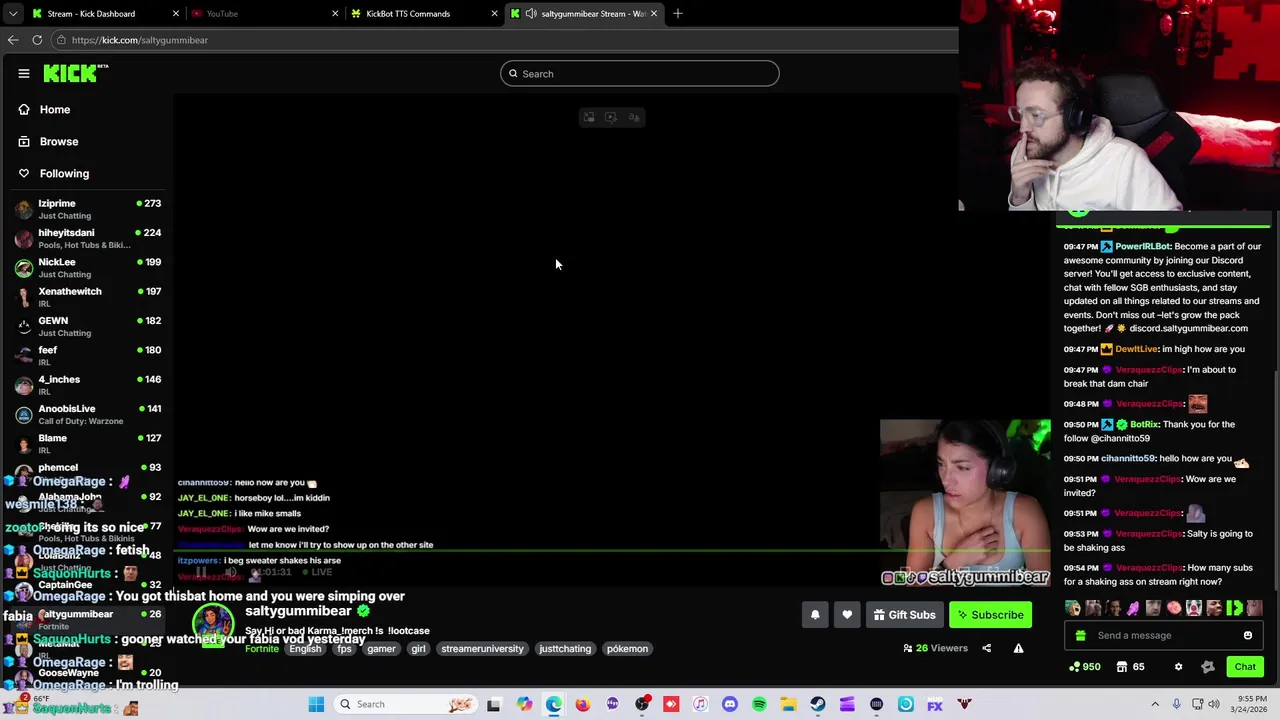Mute the stream player volume

(x=230, y=572)
